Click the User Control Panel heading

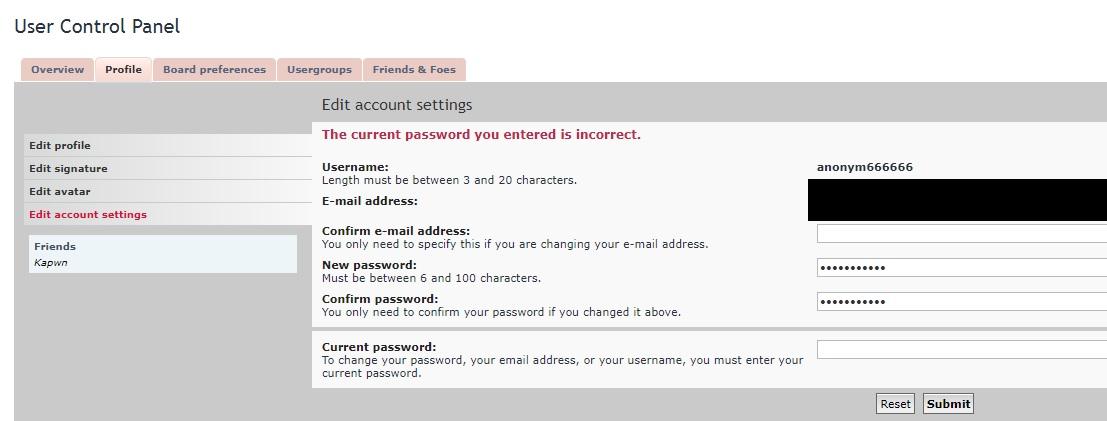point(97,27)
